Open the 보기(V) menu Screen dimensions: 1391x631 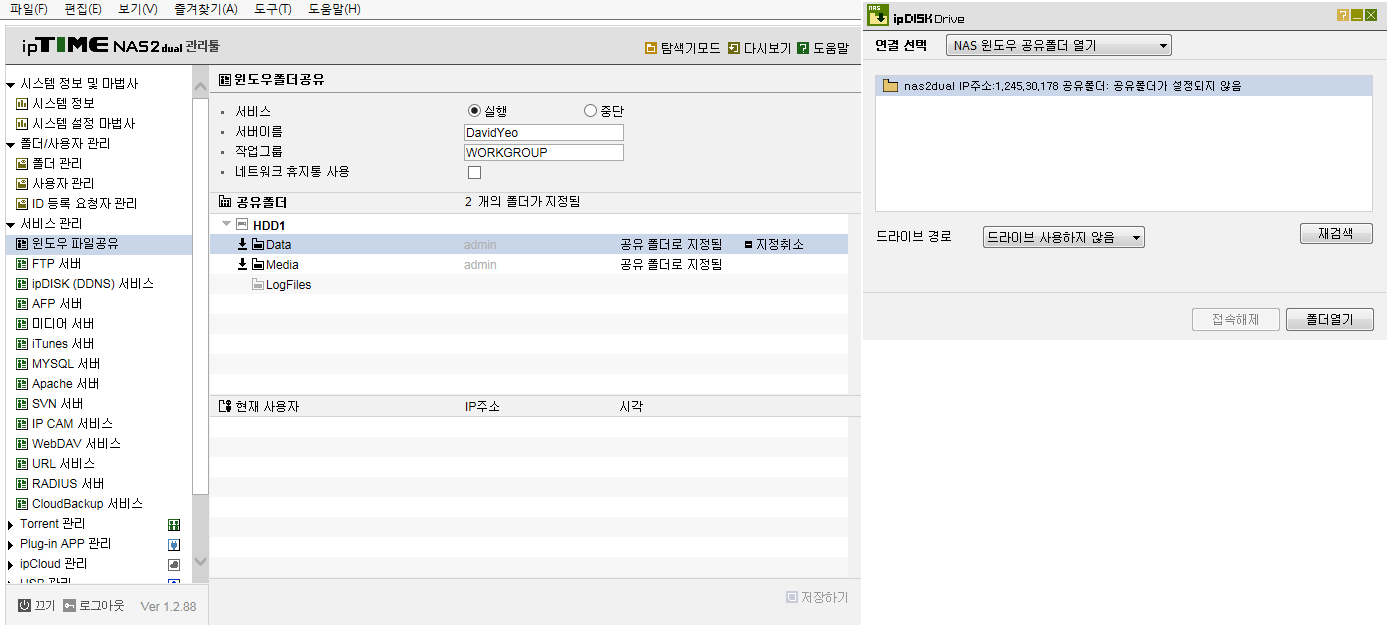coord(138,9)
